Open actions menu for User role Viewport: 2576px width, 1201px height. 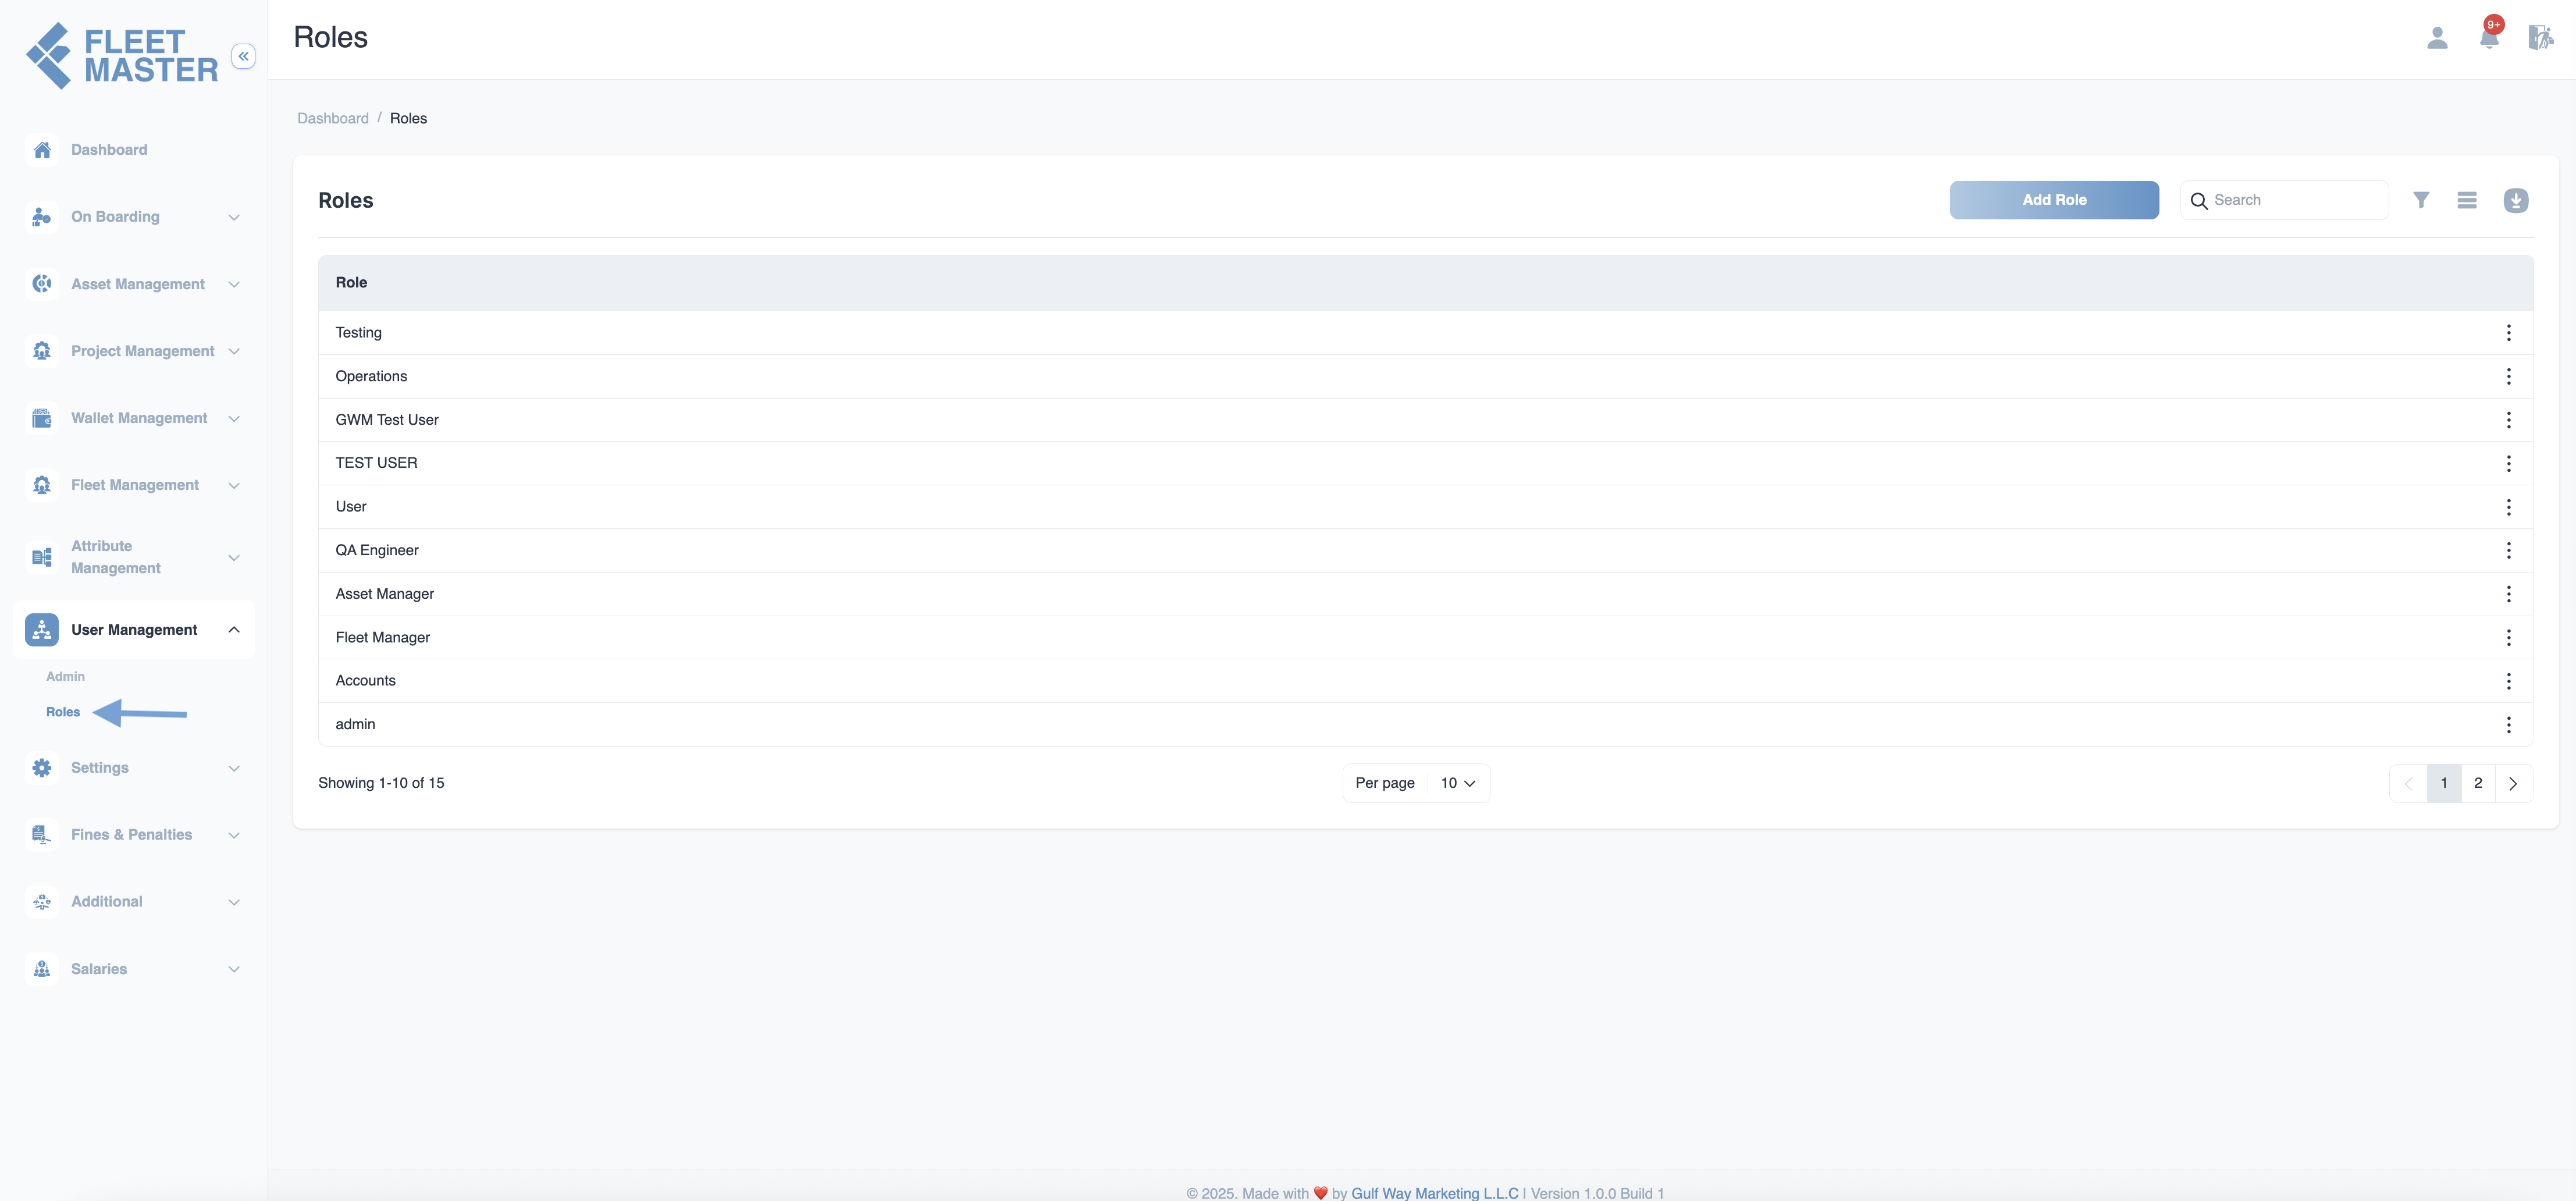2508,507
